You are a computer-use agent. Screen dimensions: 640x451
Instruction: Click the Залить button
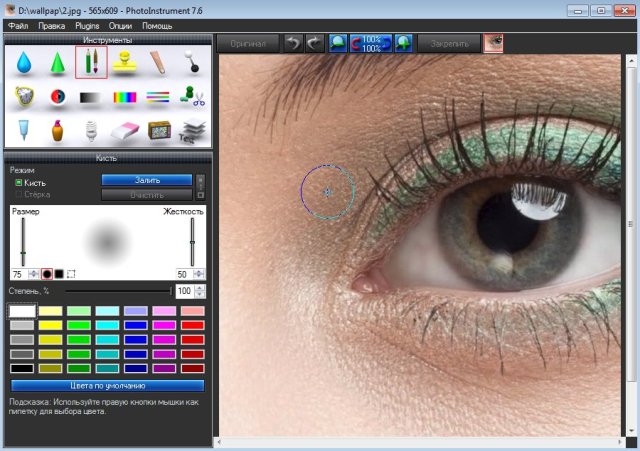coord(147,180)
